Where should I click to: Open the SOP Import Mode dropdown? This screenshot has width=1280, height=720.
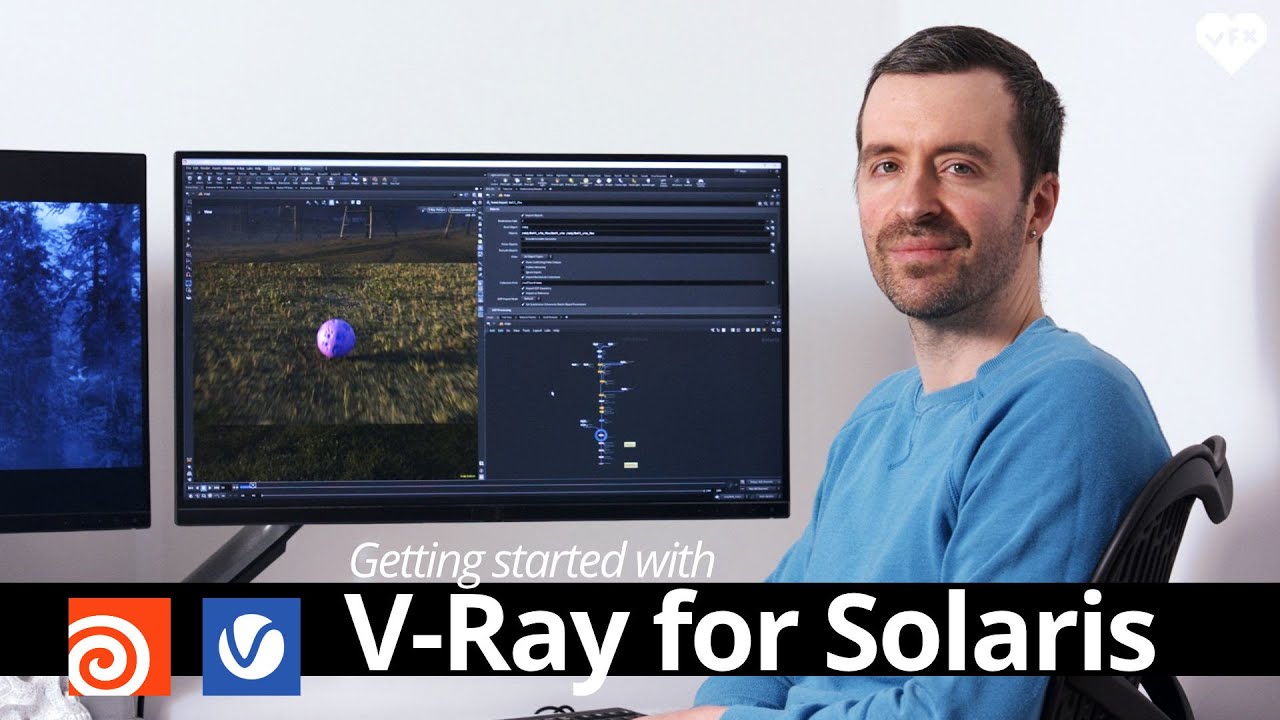tap(531, 298)
